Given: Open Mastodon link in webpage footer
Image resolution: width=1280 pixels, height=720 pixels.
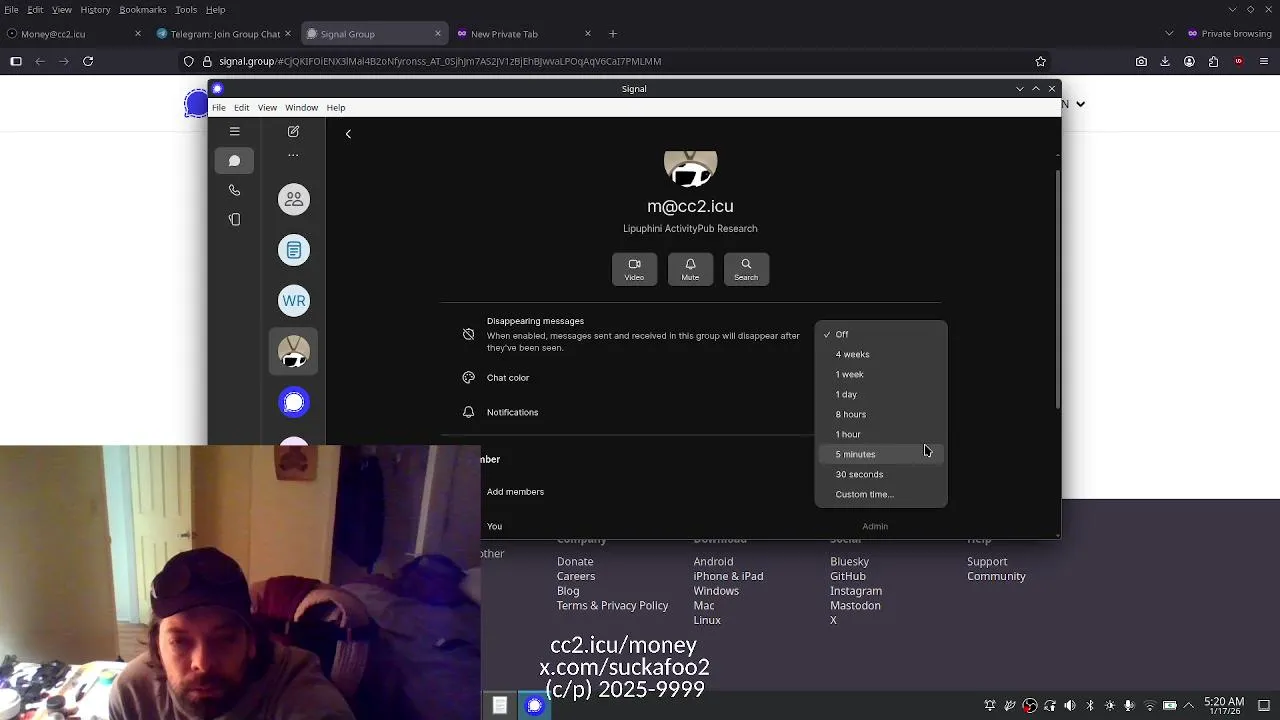Looking at the screenshot, I should (x=855, y=605).
